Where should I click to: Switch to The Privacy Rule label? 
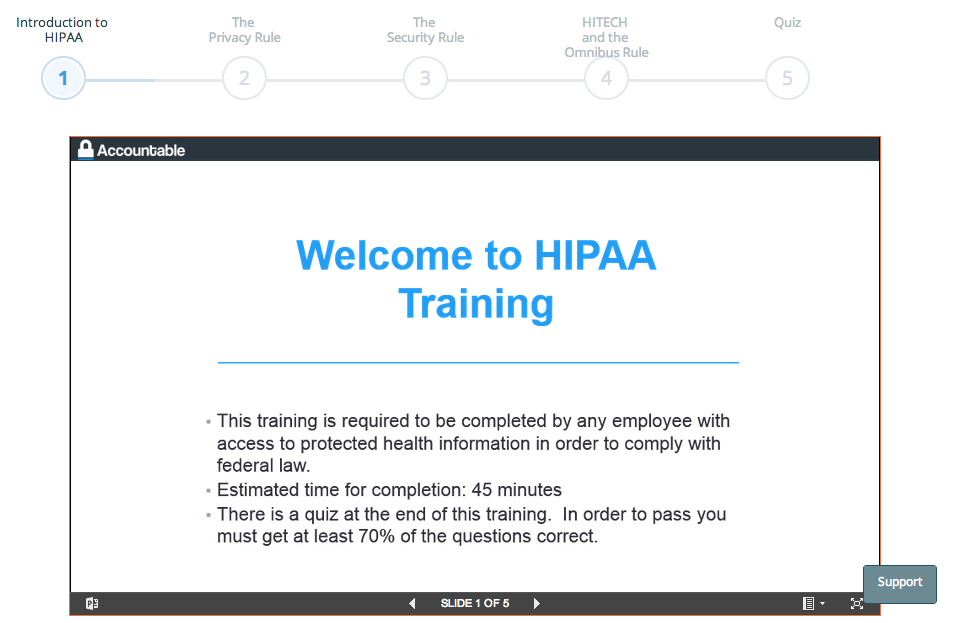(244, 30)
